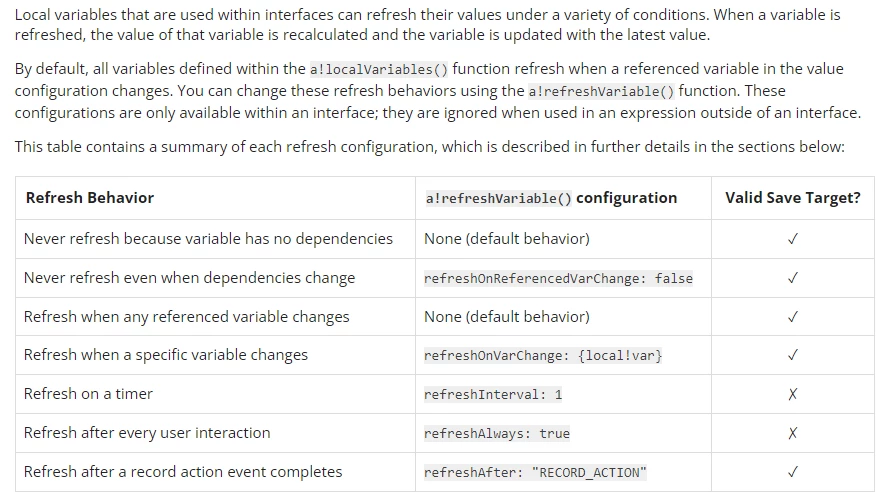Click Refresh after a record action event completes
The height and width of the screenshot is (502, 891).
coord(183,472)
